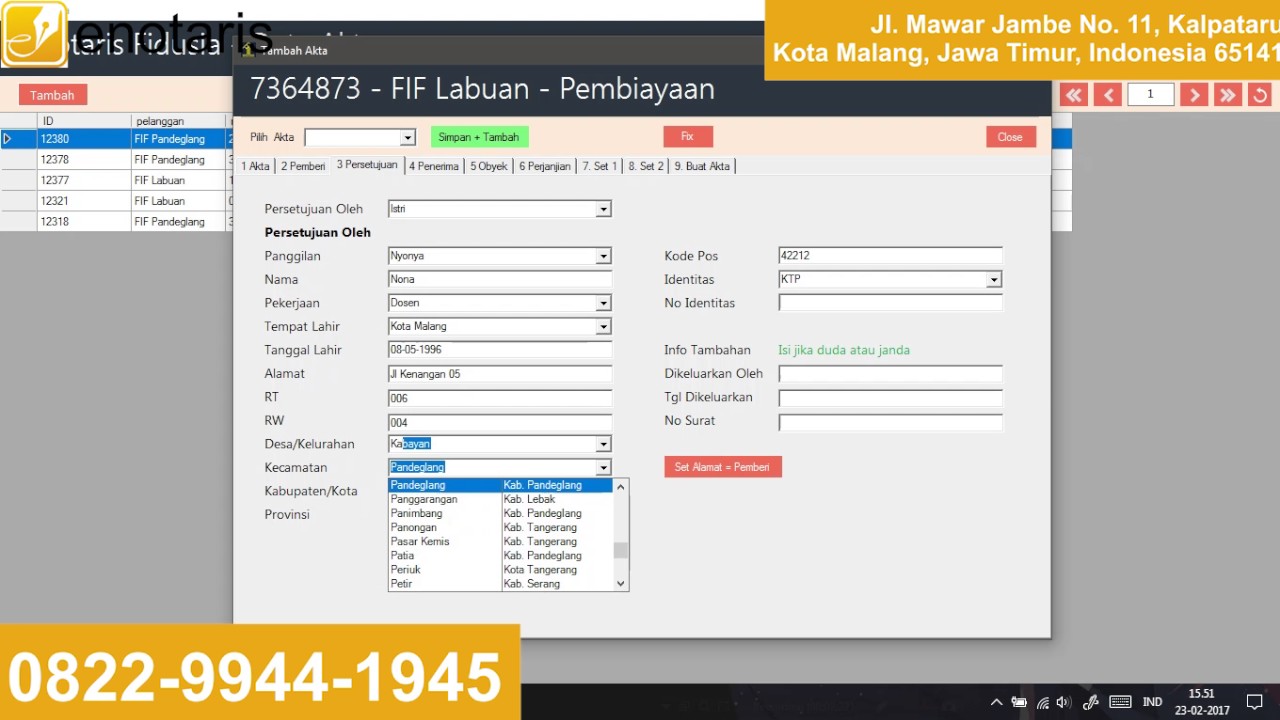Click scroll-down arrow of Kecamatan list
The width and height of the screenshot is (1280, 720).
[x=621, y=584]
